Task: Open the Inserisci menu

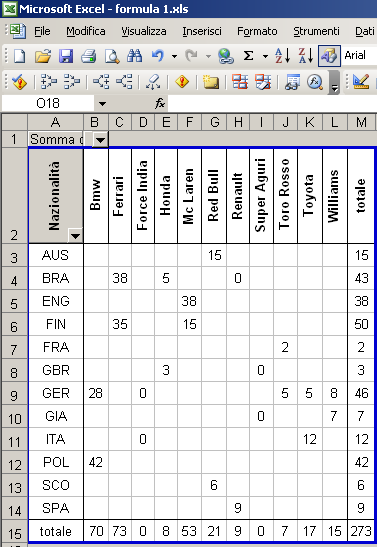Action: (x=202, y=31)
